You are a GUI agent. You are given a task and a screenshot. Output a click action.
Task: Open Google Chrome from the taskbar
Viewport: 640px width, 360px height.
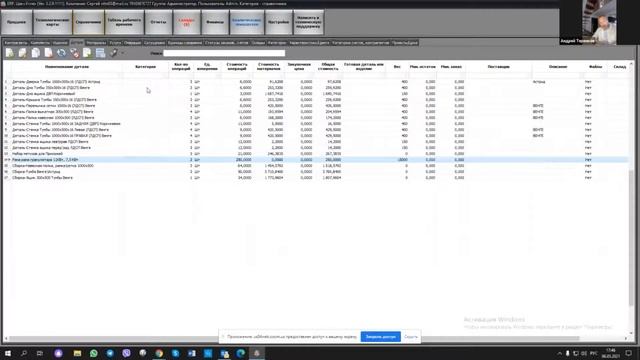[159, 353]
